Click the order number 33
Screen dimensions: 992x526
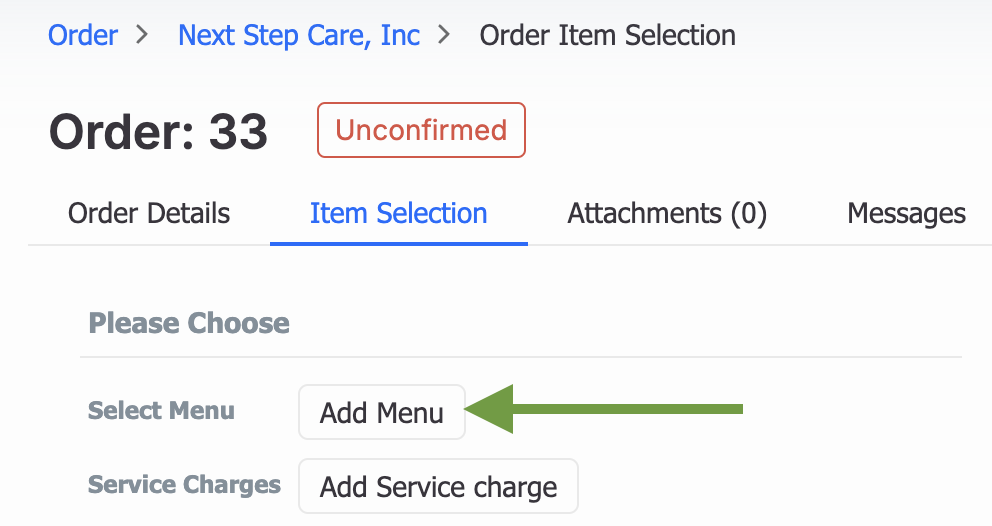(x=238, y=132)
